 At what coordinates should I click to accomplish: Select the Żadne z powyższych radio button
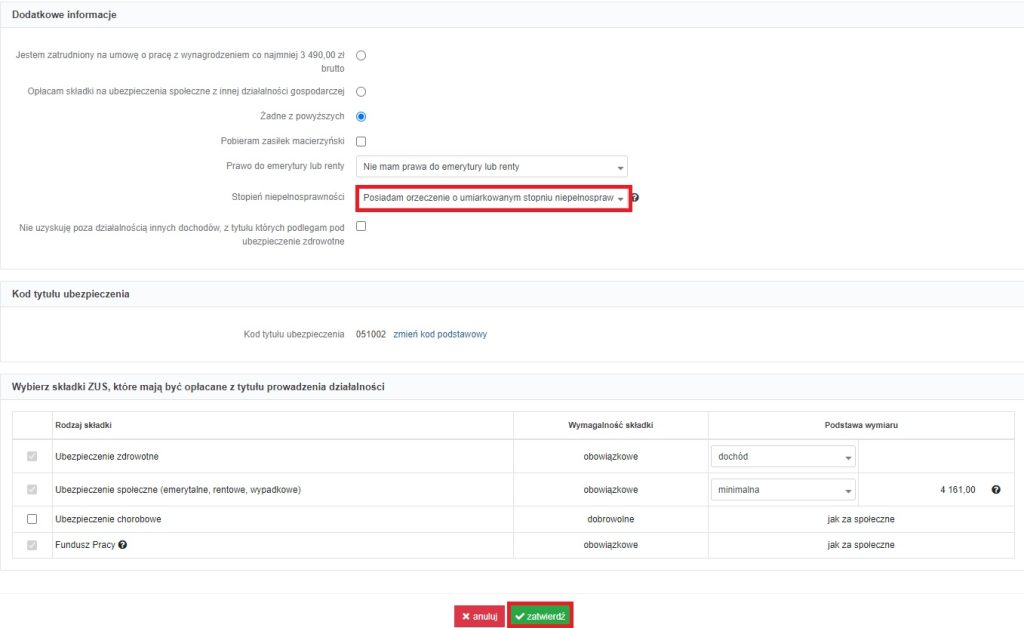point(361,117)
